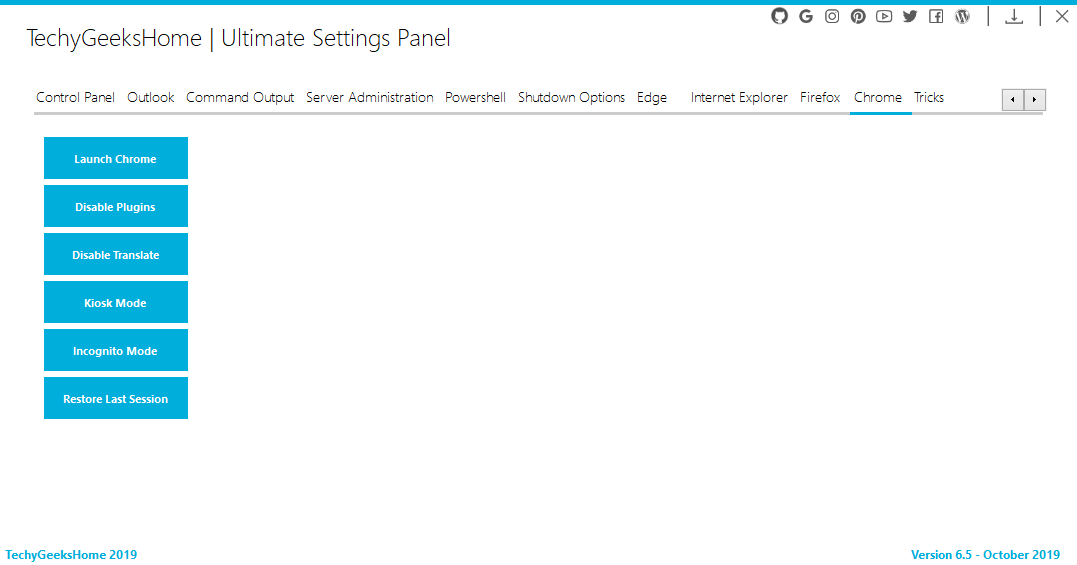
Task: Select the Server Administration tab
Action: tap(370, 97)
